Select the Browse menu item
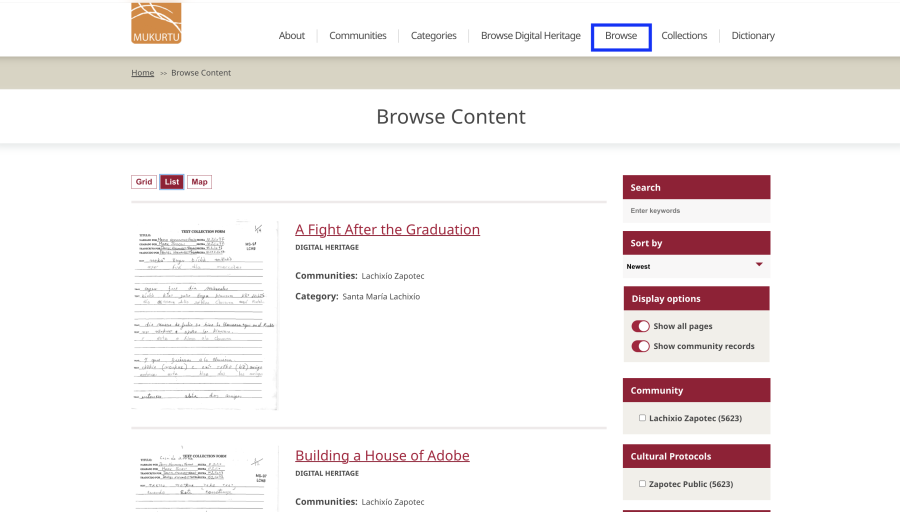 [621, 36]
